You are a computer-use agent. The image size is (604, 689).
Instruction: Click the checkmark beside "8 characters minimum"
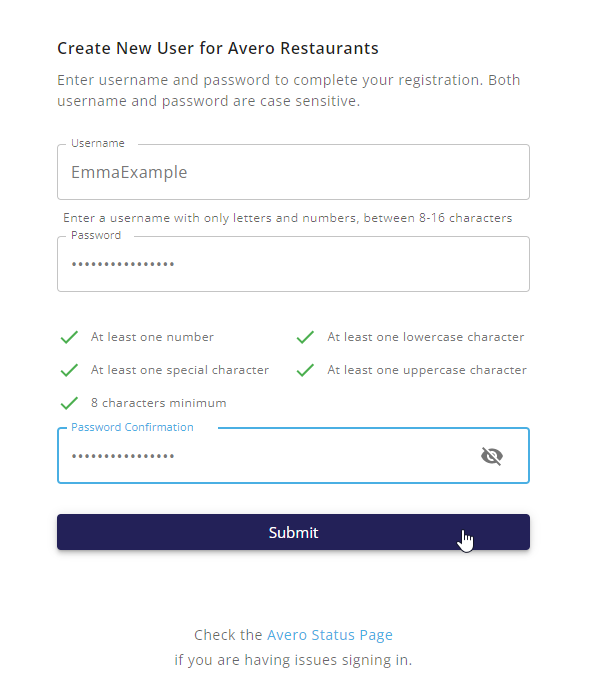coord(69,403)
